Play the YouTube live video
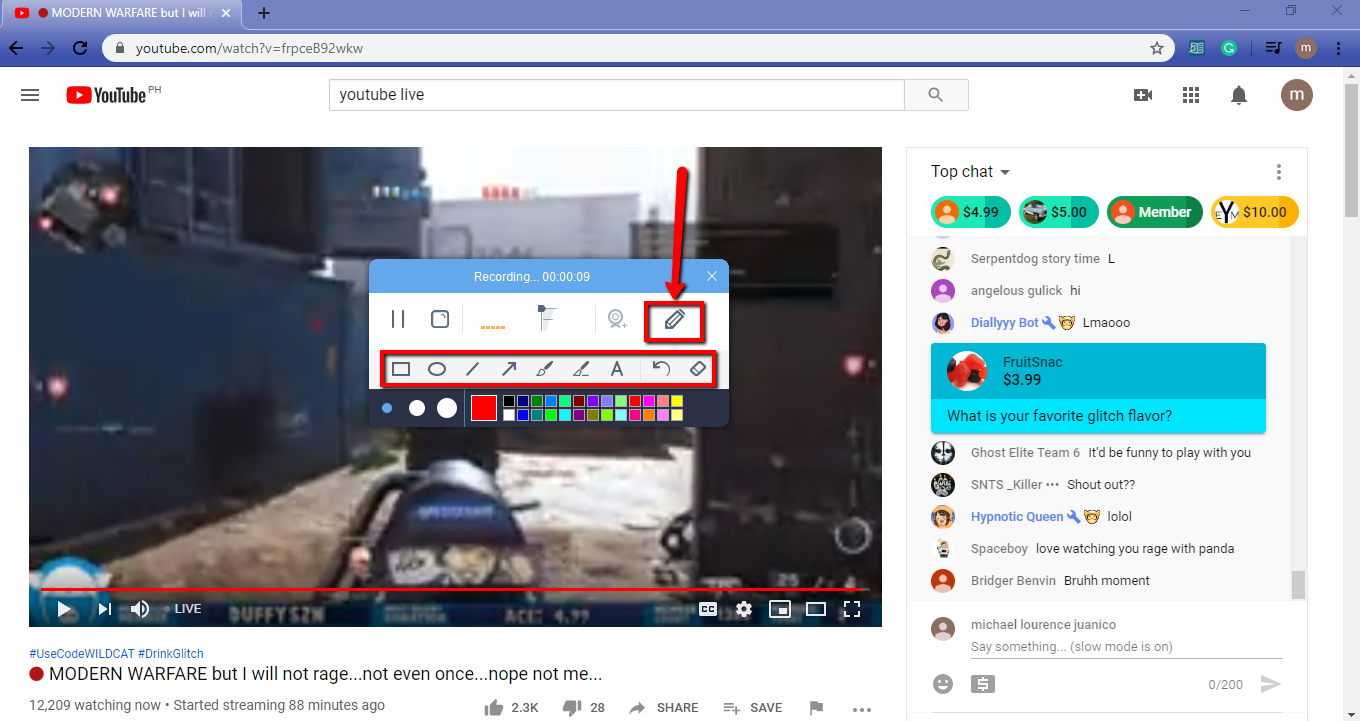 64,608
